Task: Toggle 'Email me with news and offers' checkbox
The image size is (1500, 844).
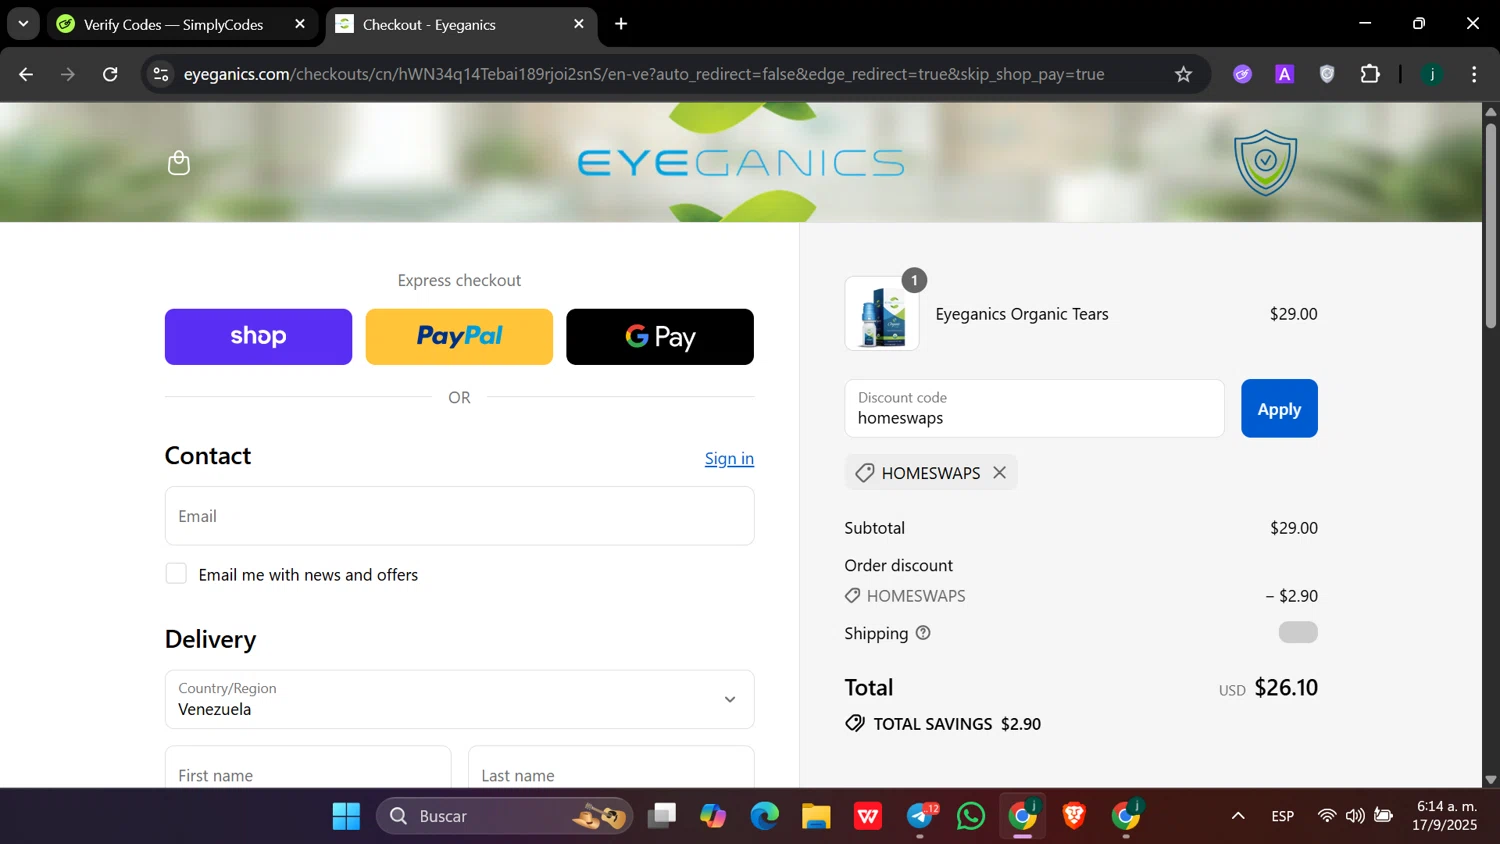Action: click(176, 574)
